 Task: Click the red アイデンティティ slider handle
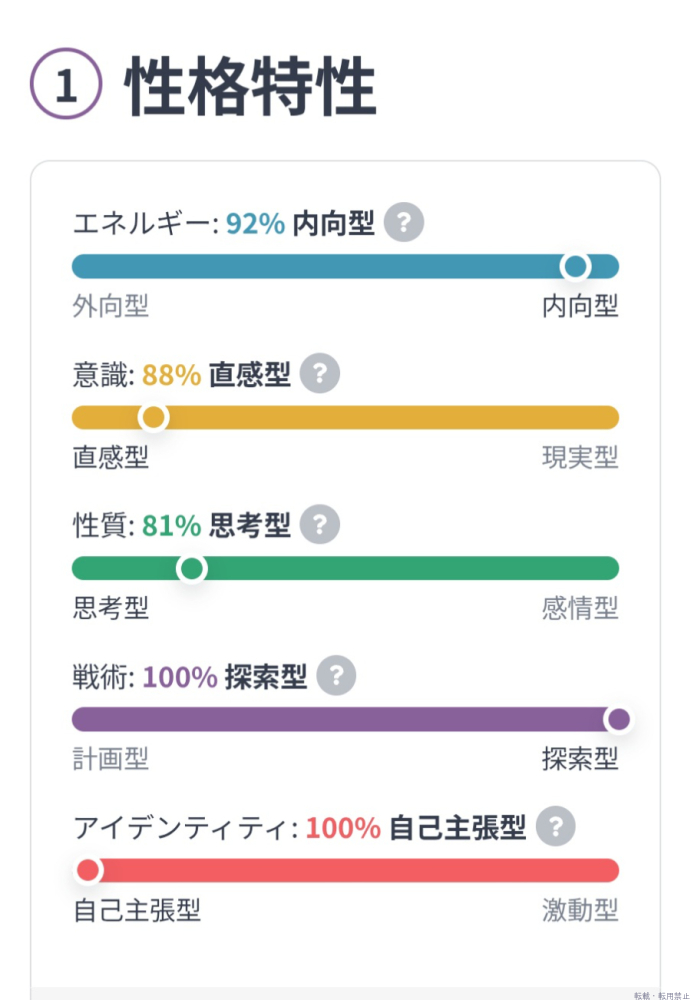(88, 870)
